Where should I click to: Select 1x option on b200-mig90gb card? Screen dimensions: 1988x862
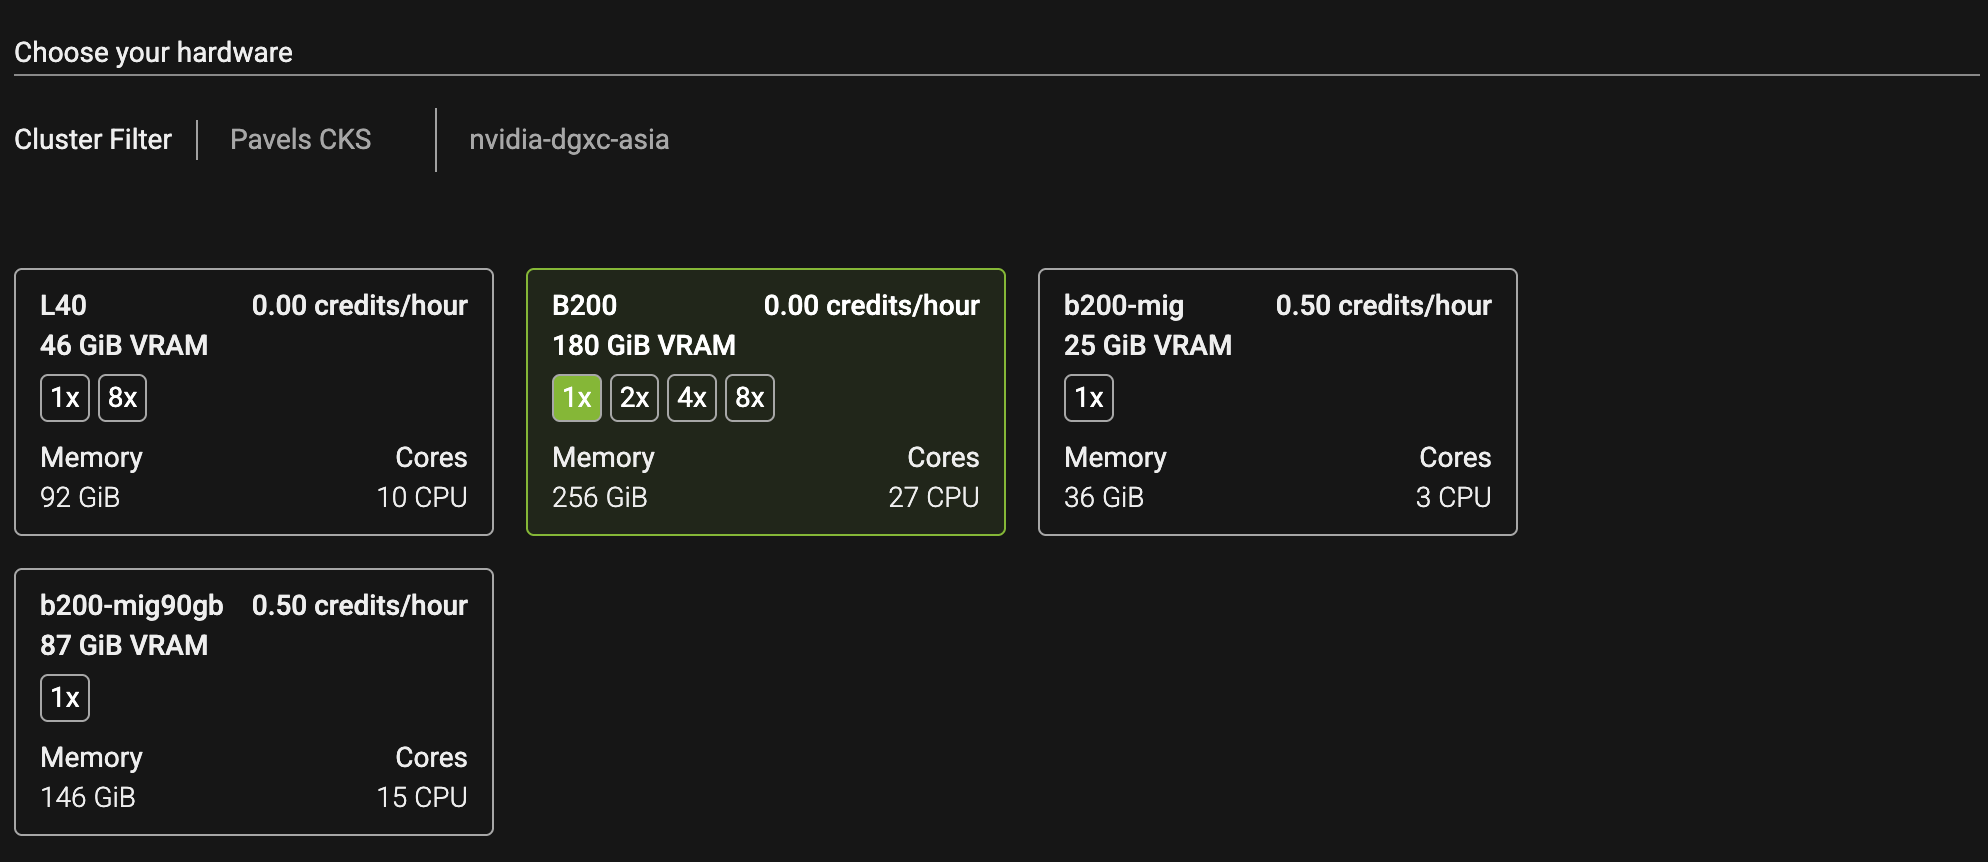(x=65, y=698)
